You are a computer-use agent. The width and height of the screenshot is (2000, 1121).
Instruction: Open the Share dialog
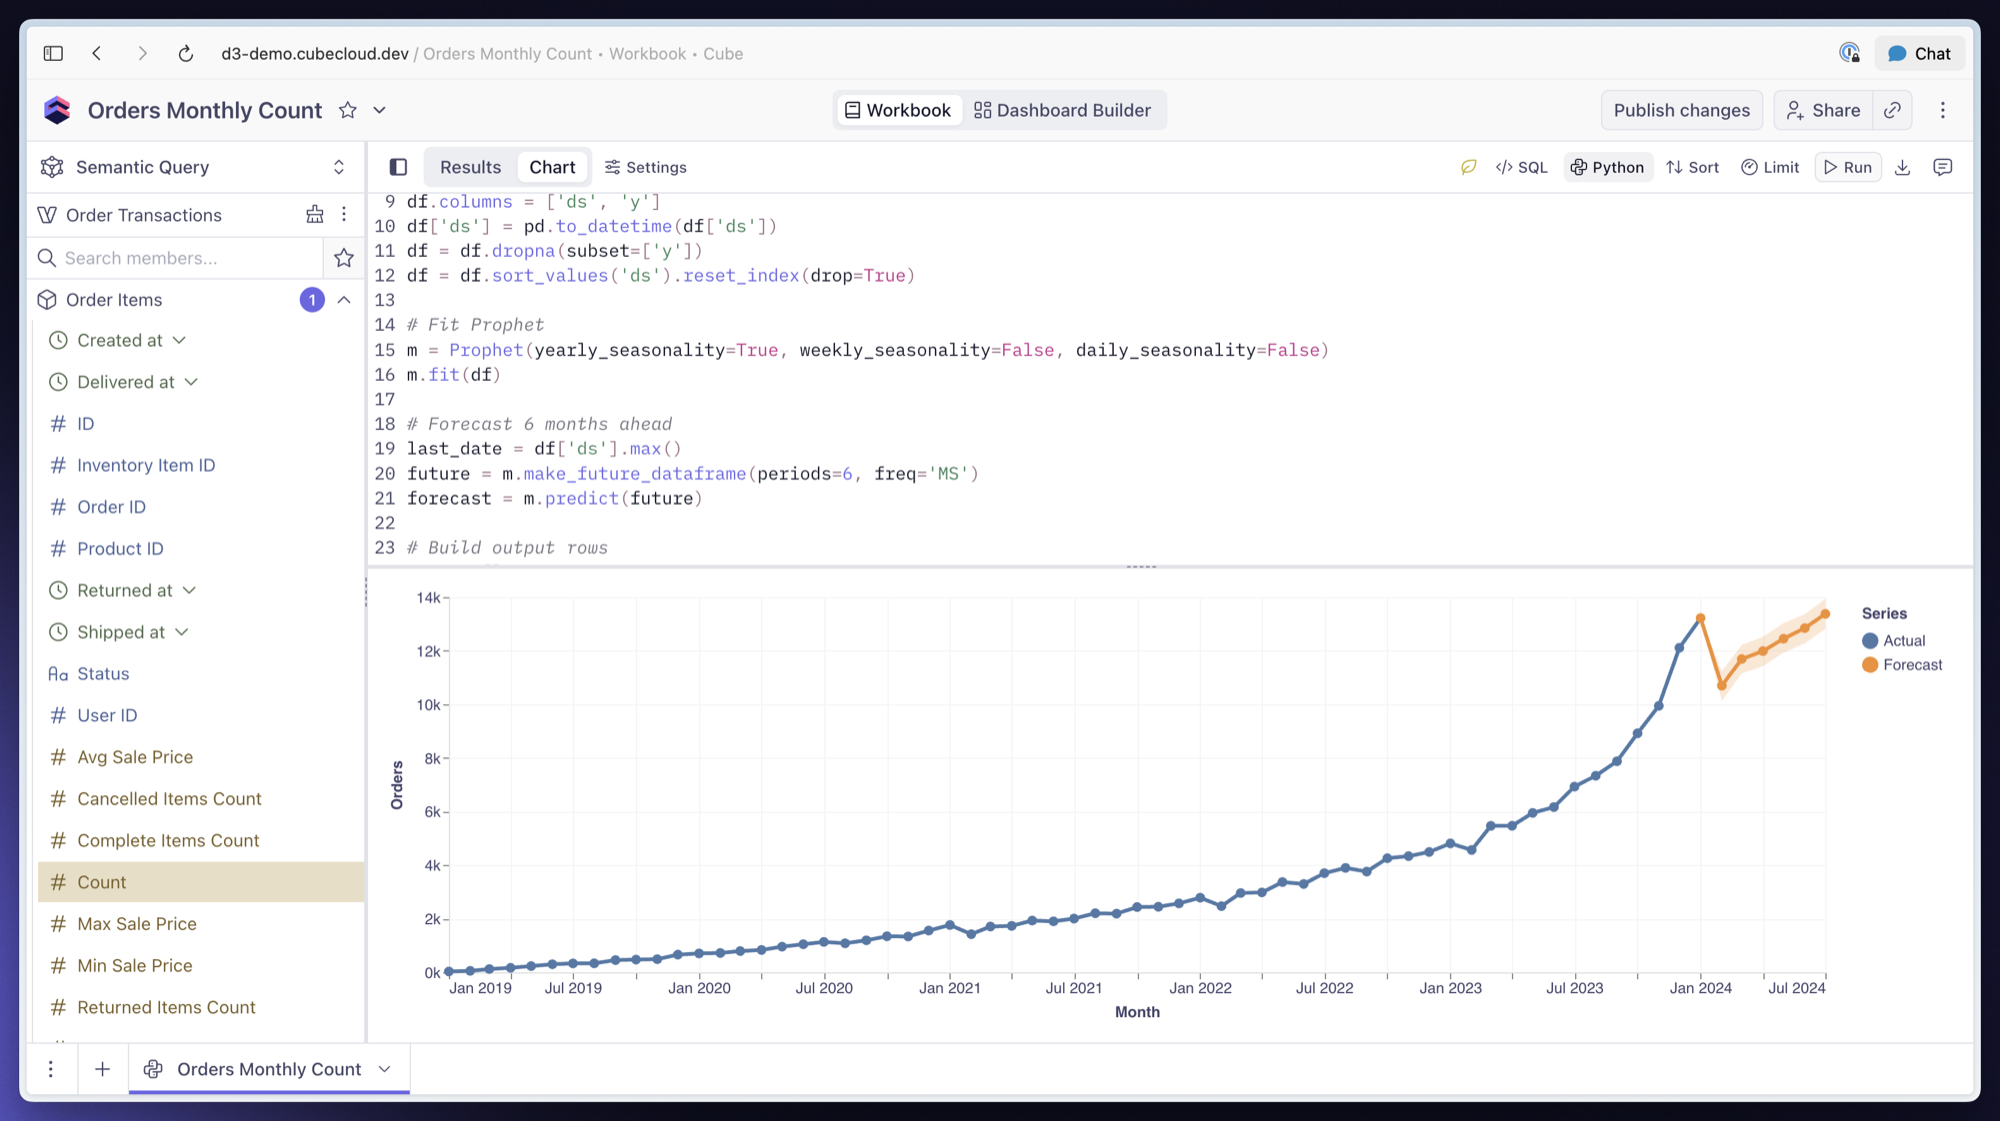[1824, 110]
